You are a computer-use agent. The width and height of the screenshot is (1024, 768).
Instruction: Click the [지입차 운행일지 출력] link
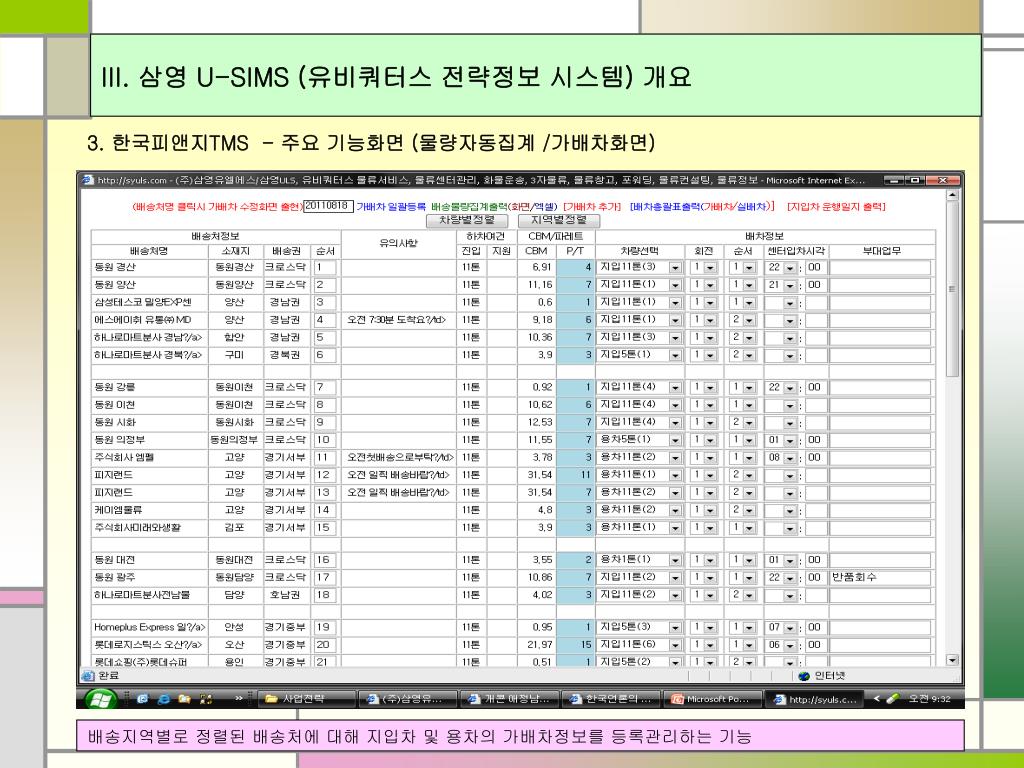tap(837, 207)
